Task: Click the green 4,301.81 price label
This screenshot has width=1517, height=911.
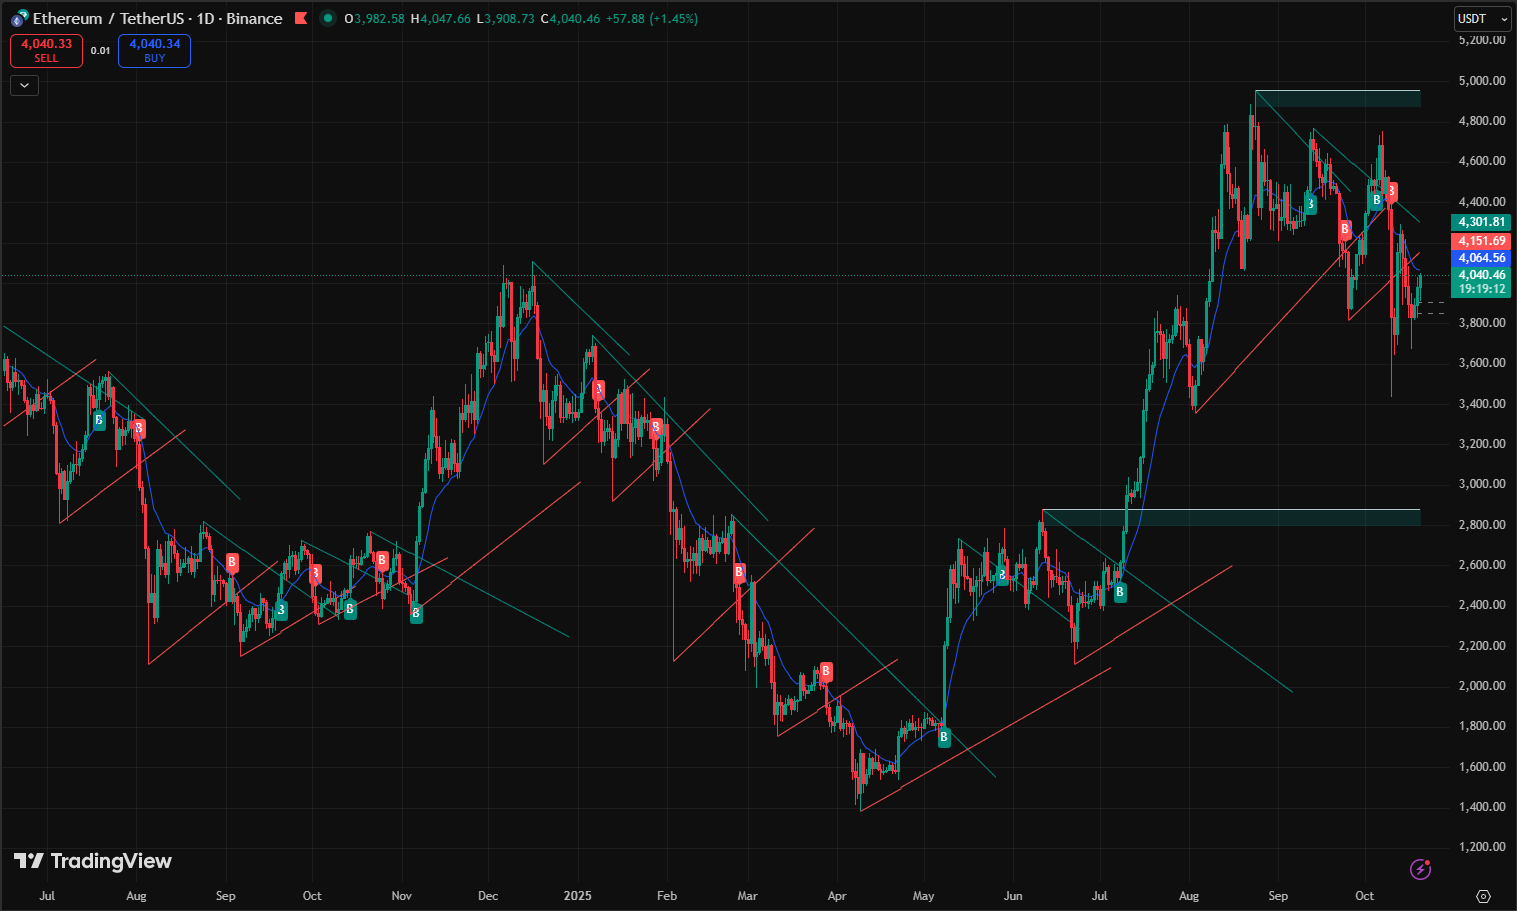Action: click(1480, 222)
